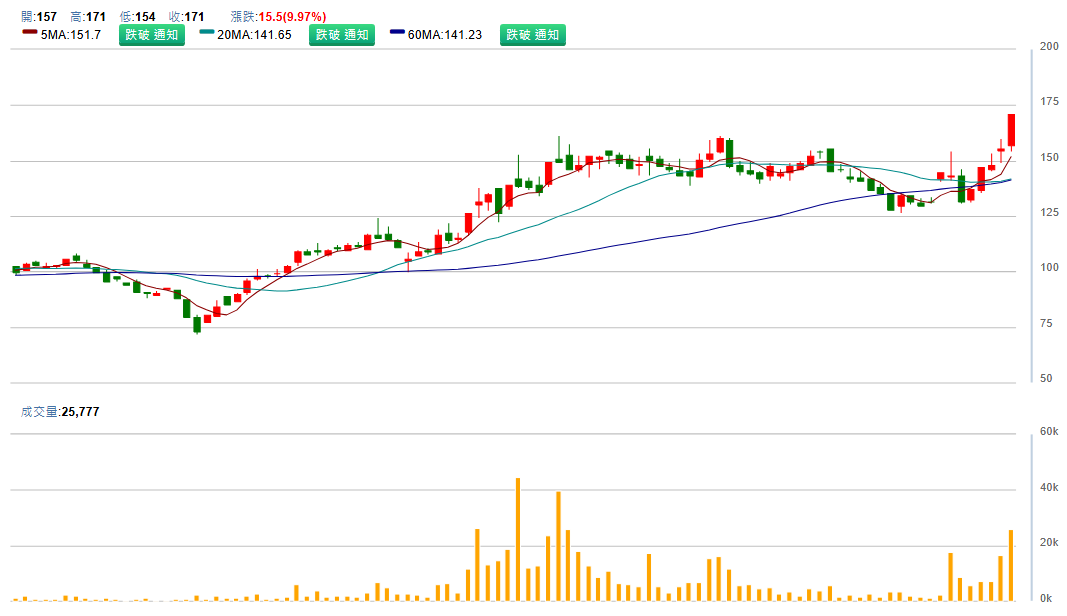The height and width of the screenshot is (616, 1067).
Task: Click the 跌破 通知 button beside 5MA
Action: coord(151,35)
